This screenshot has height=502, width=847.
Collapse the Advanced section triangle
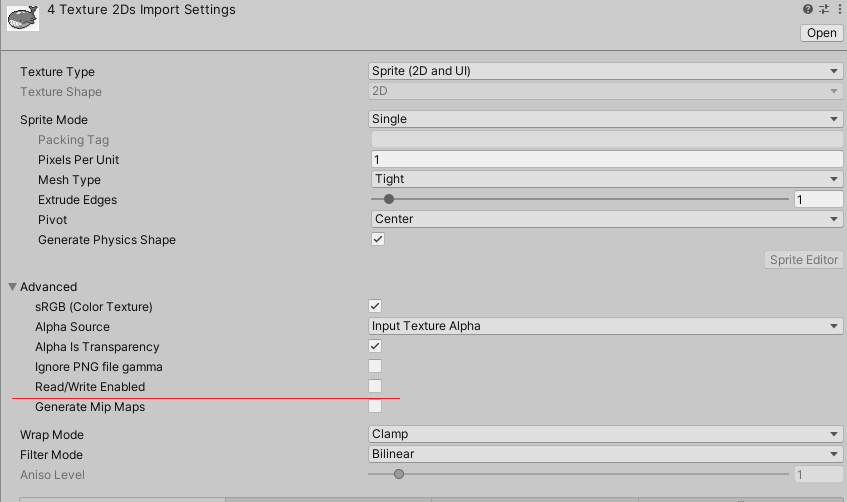(12, 286)
